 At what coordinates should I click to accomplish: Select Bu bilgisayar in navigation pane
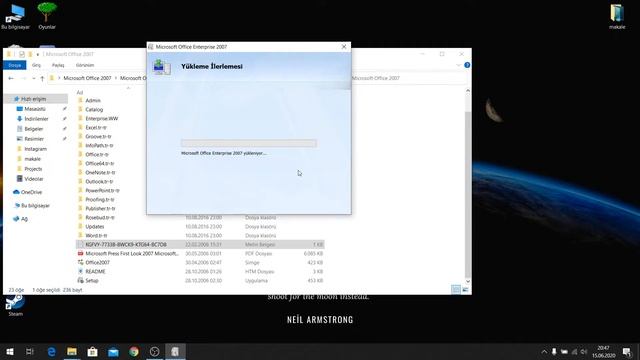35,205
